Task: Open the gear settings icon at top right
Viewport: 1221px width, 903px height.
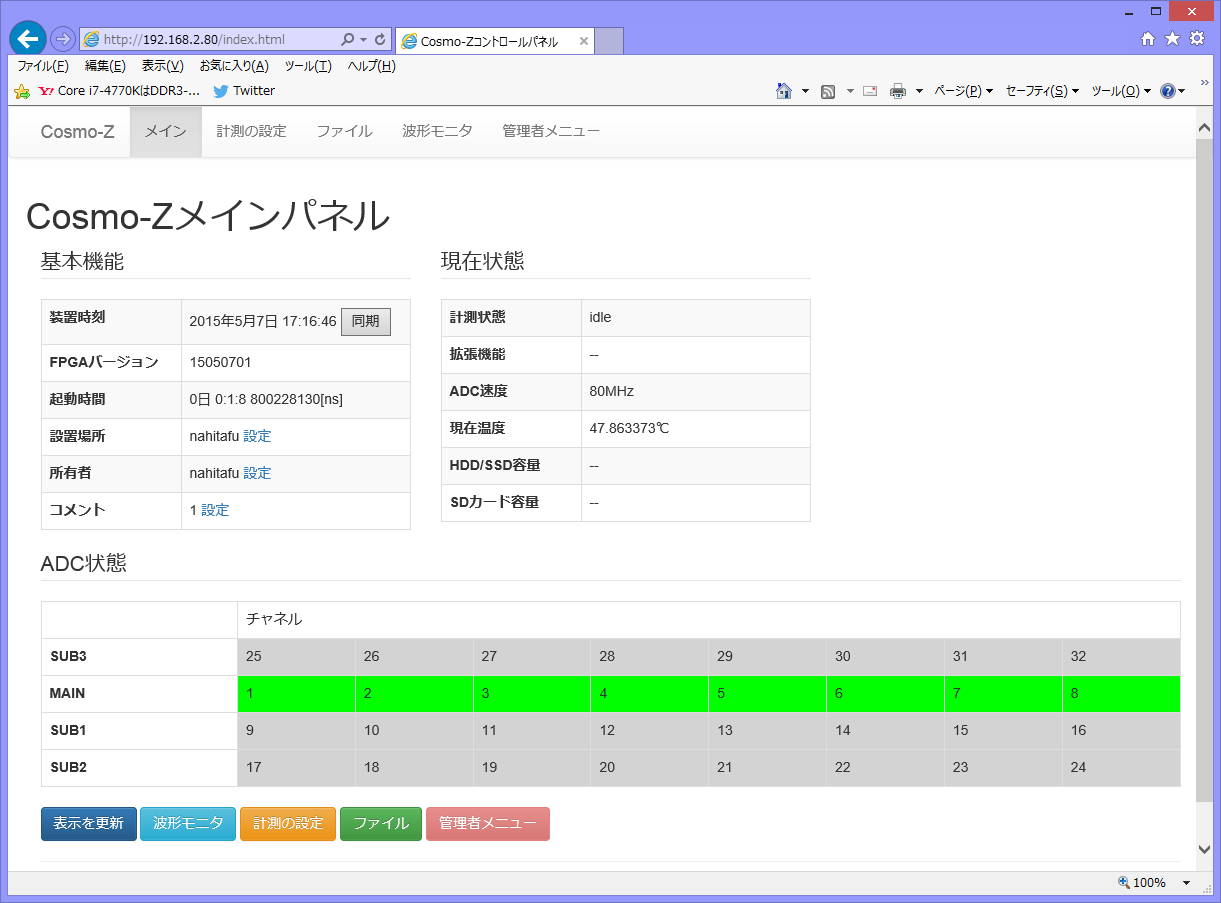Action: [1196, 39]
